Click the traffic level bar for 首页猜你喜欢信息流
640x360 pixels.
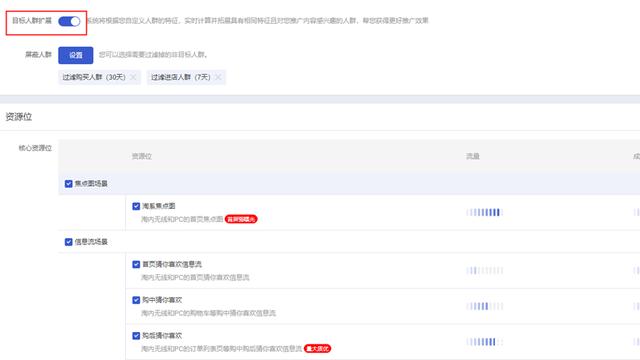(484, 270)
